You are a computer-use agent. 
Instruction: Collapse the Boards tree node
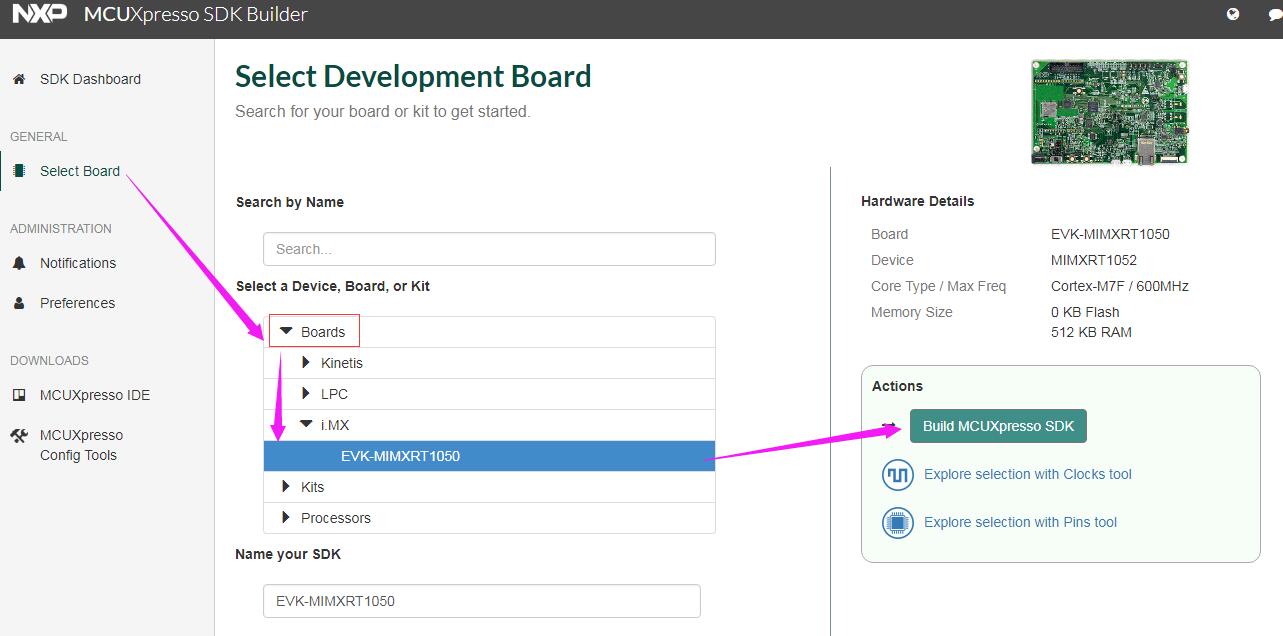[287, 331]
